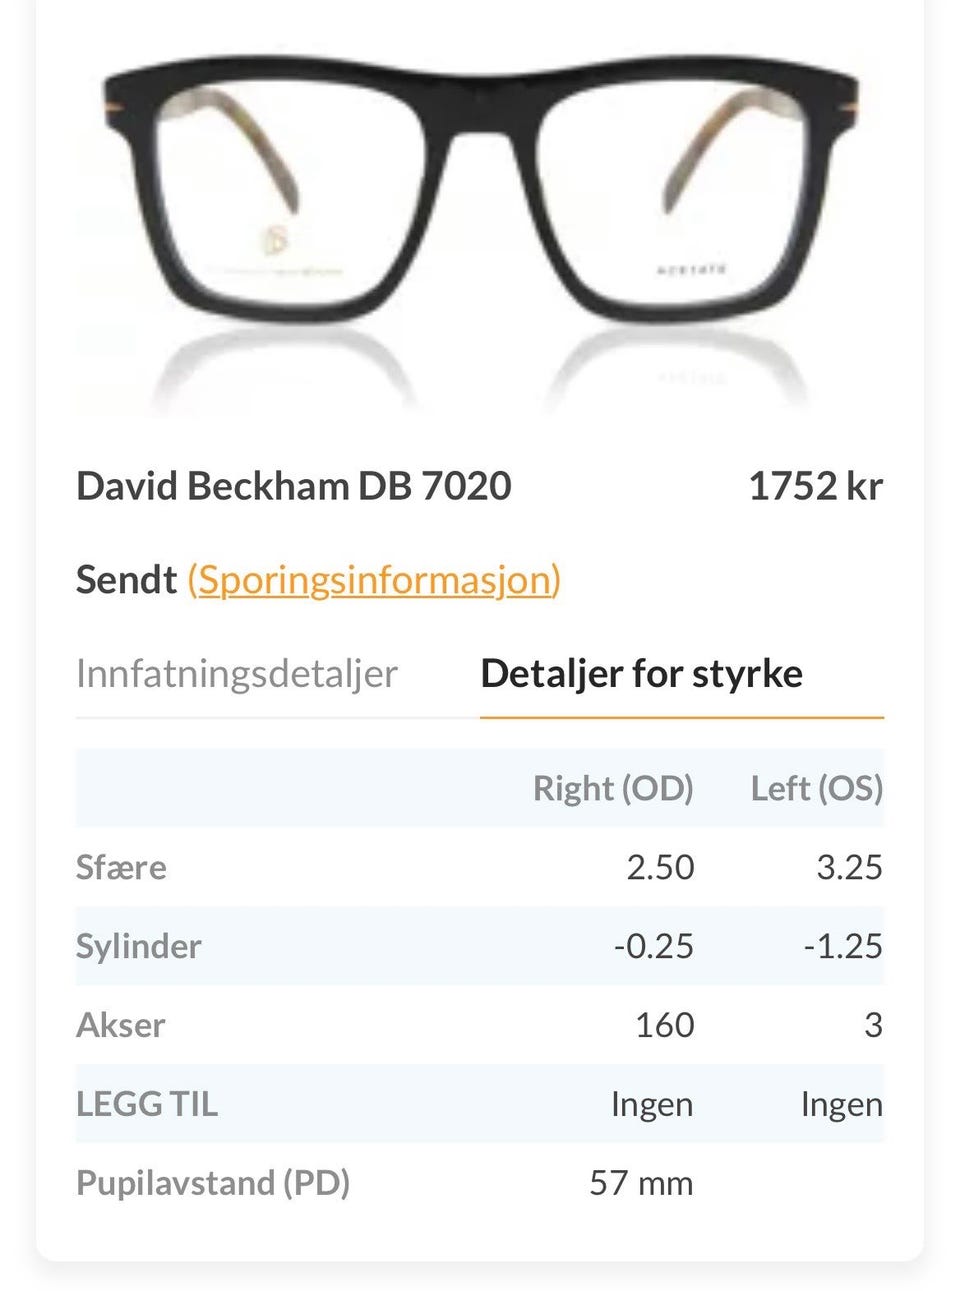960x1291 pixels.
Task: Click the right eye cylinder value -0.25
Action: pos(654,946)
